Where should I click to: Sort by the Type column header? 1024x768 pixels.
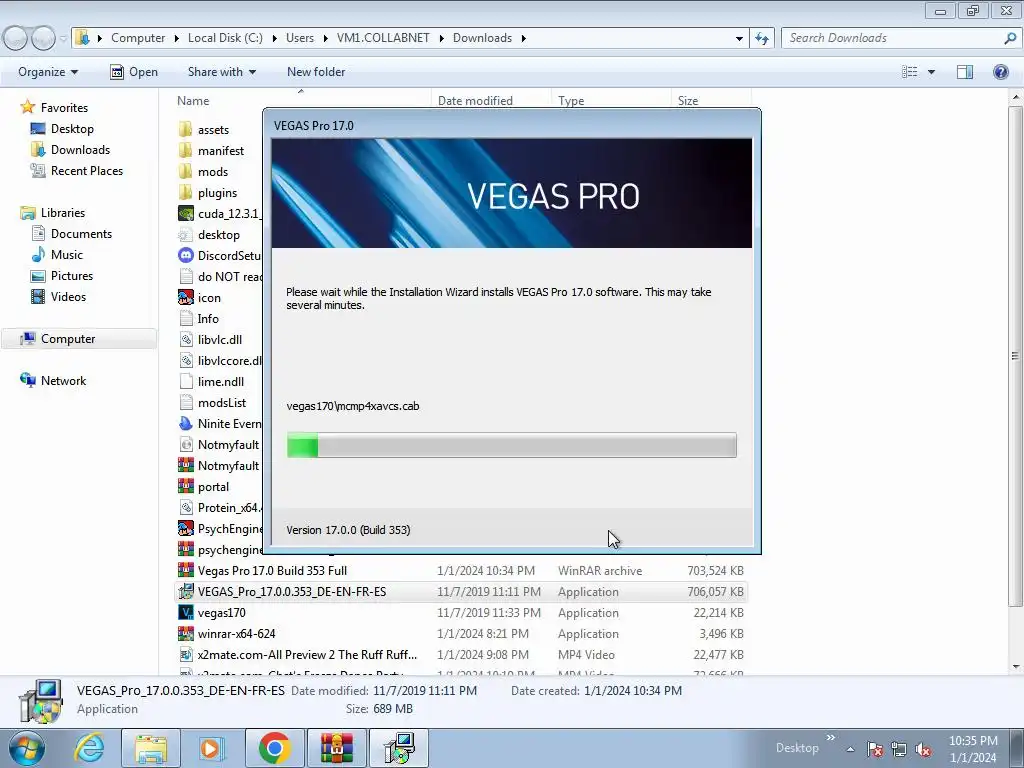click(x=571, y=101)
